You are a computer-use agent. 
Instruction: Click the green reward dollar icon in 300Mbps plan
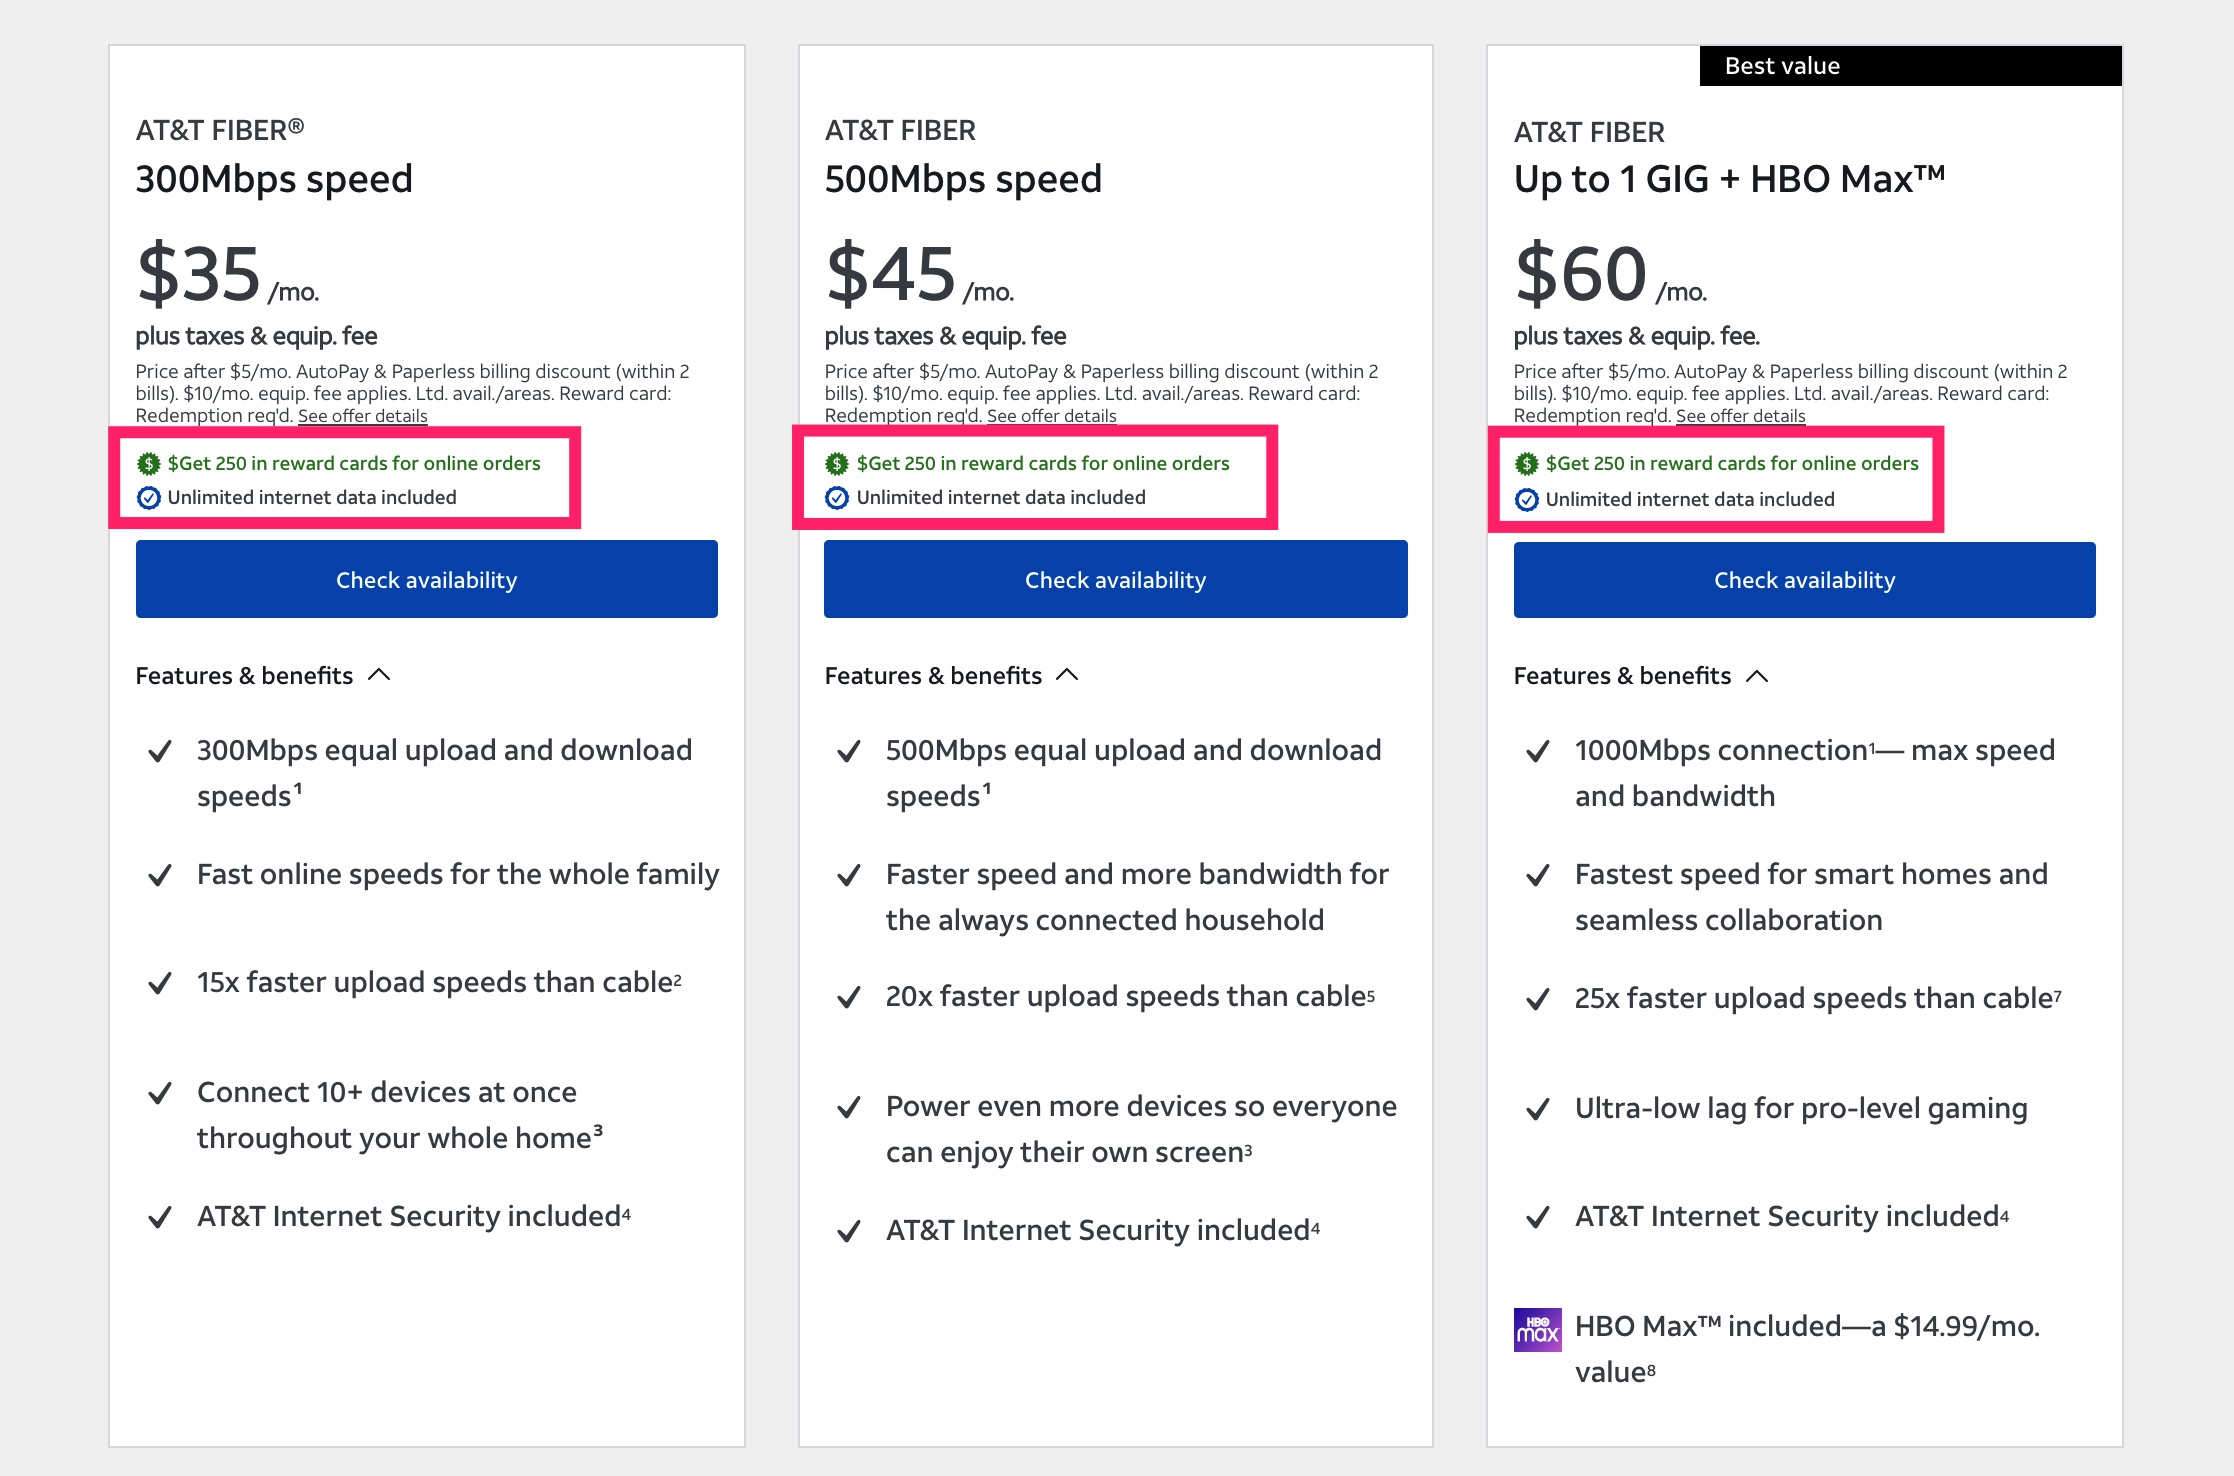click(149, 464)
